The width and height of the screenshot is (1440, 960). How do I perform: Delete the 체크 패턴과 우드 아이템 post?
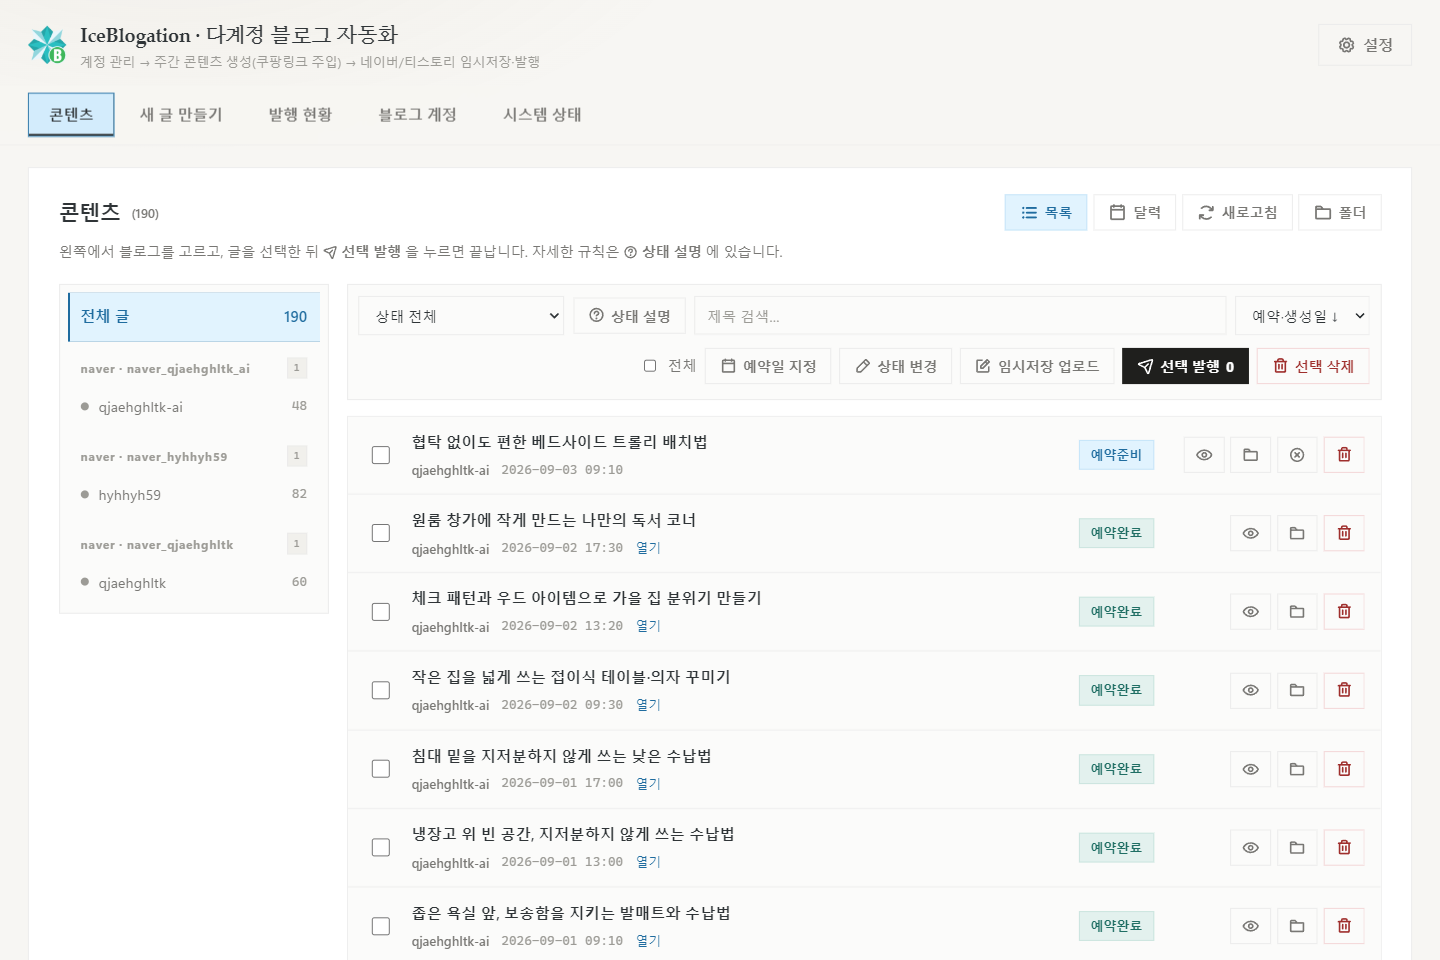[x=1344, y=612]
